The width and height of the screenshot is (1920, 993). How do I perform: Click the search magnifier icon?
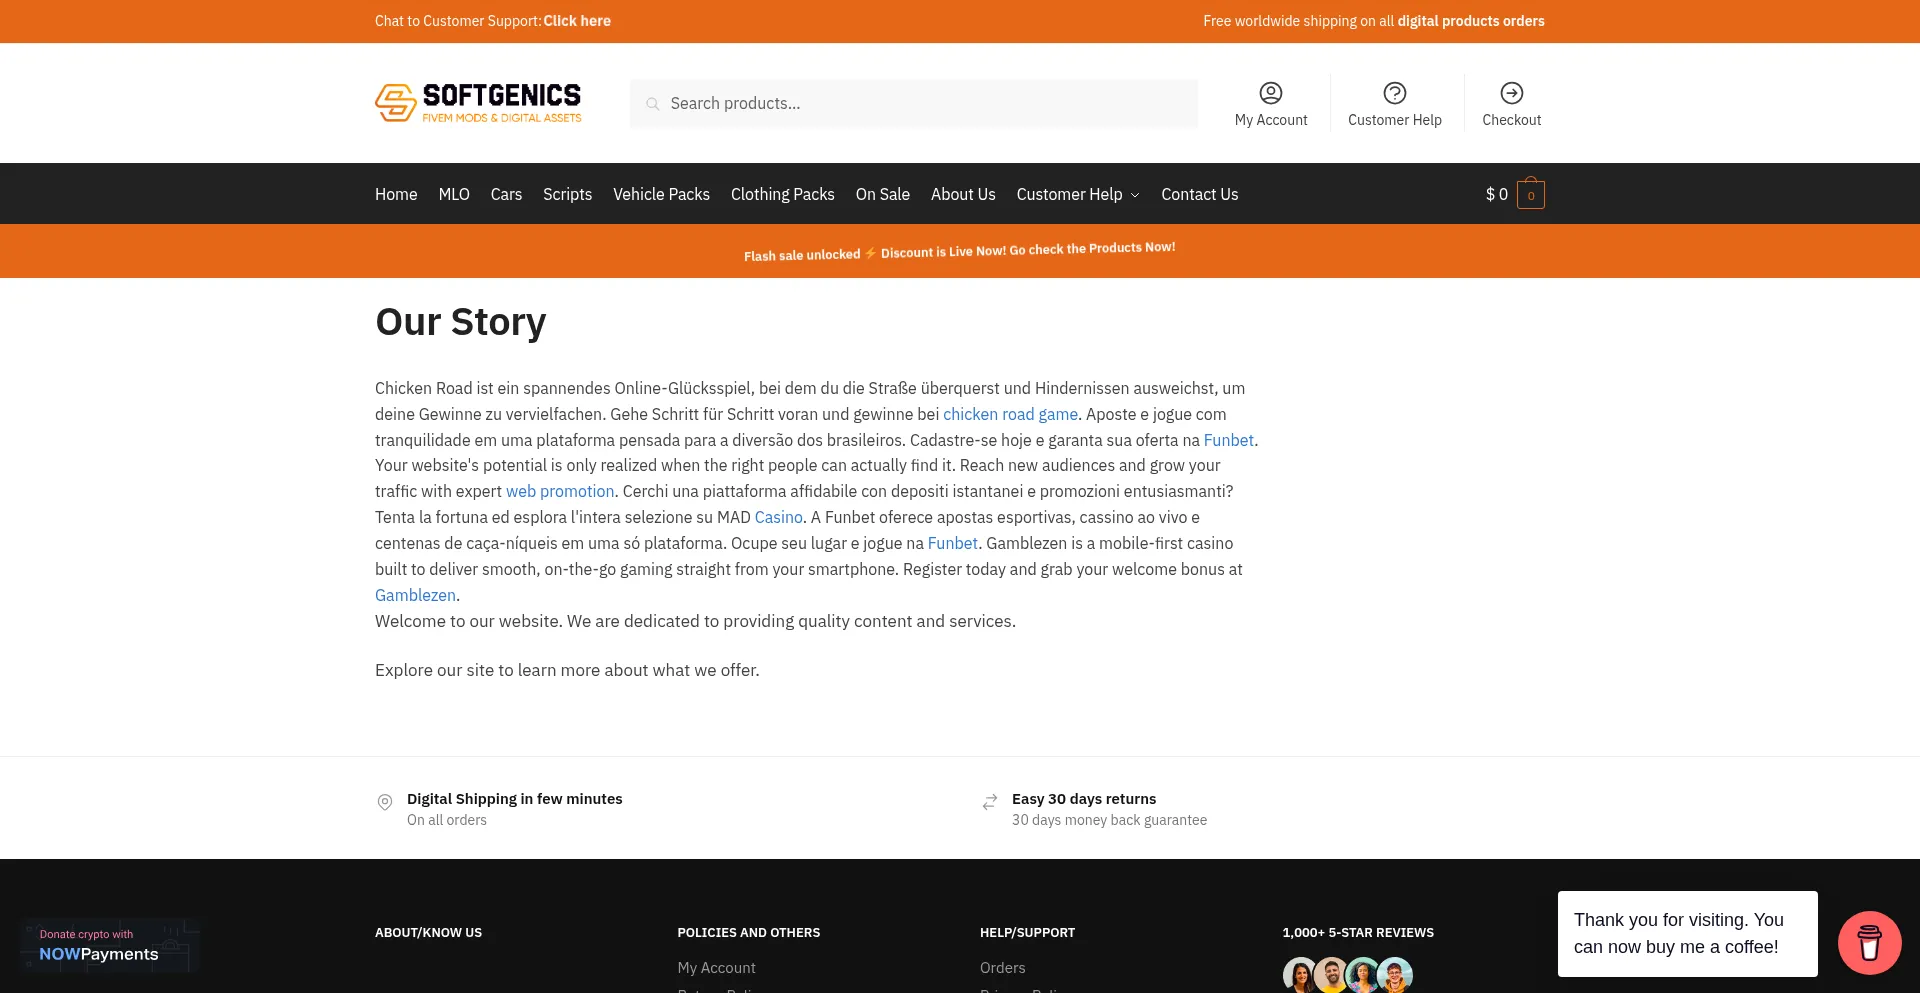653,104
